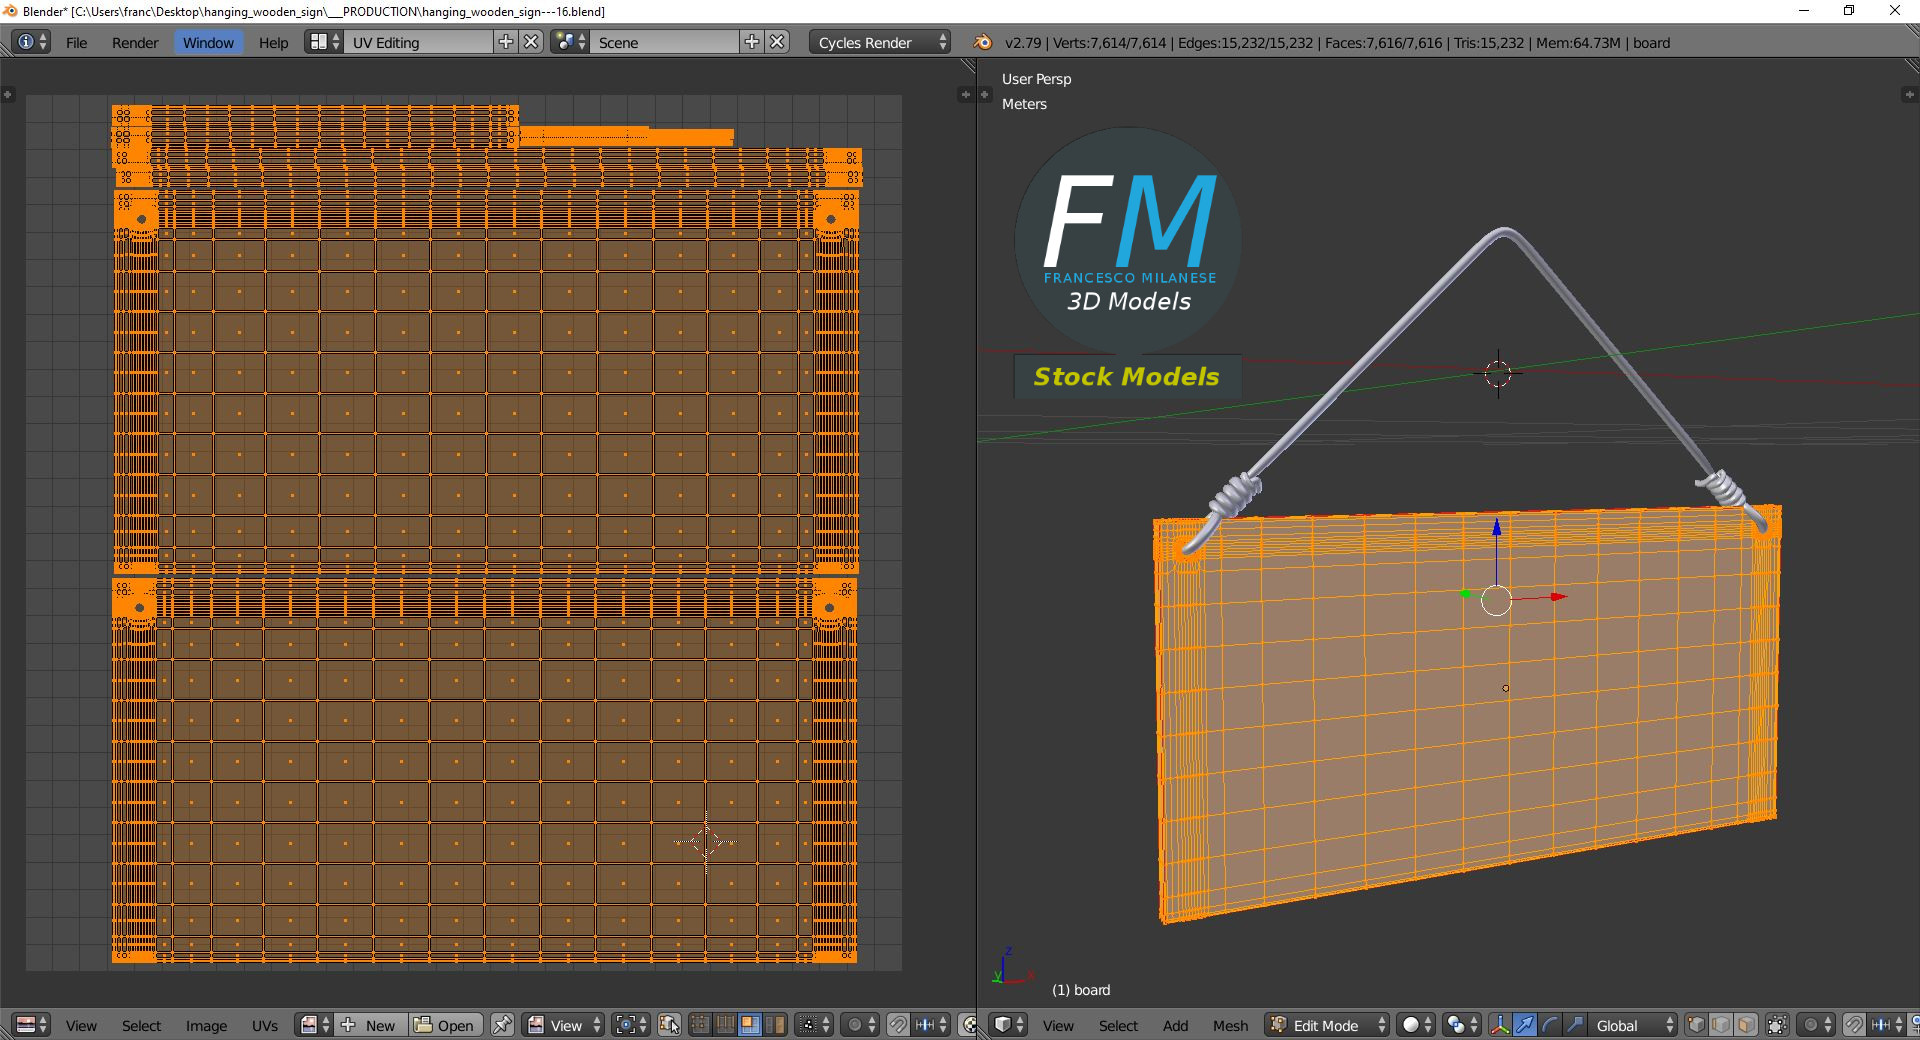The height and width of the screenshot is (1040, 1920).
Task: Select face UV selection mode
Action: click(750, 1025)
